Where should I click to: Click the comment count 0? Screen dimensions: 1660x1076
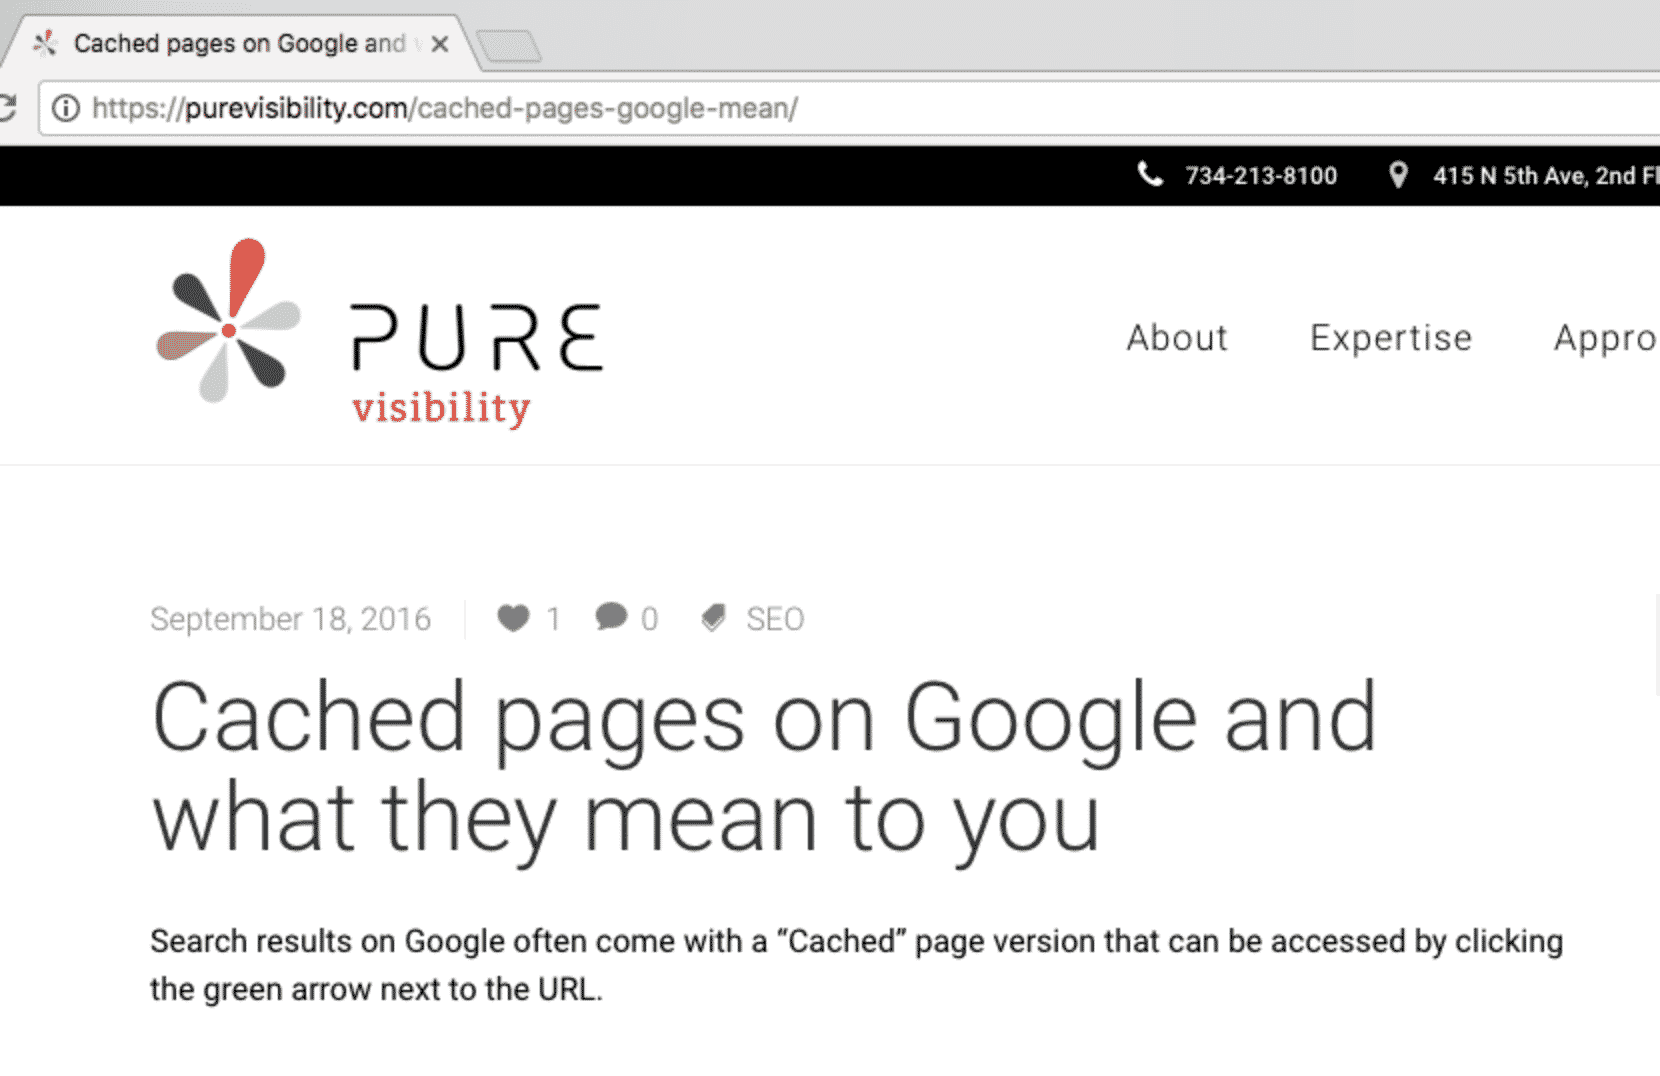click(649, 620)
